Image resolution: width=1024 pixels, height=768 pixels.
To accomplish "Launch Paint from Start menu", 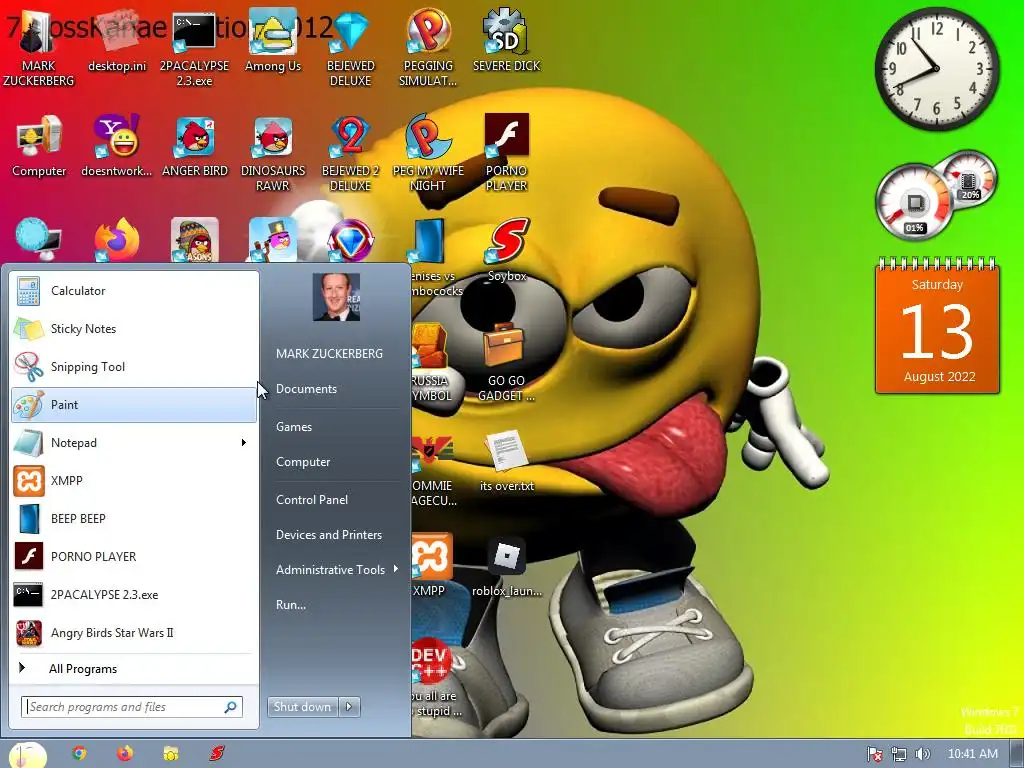I will [134, 405].
